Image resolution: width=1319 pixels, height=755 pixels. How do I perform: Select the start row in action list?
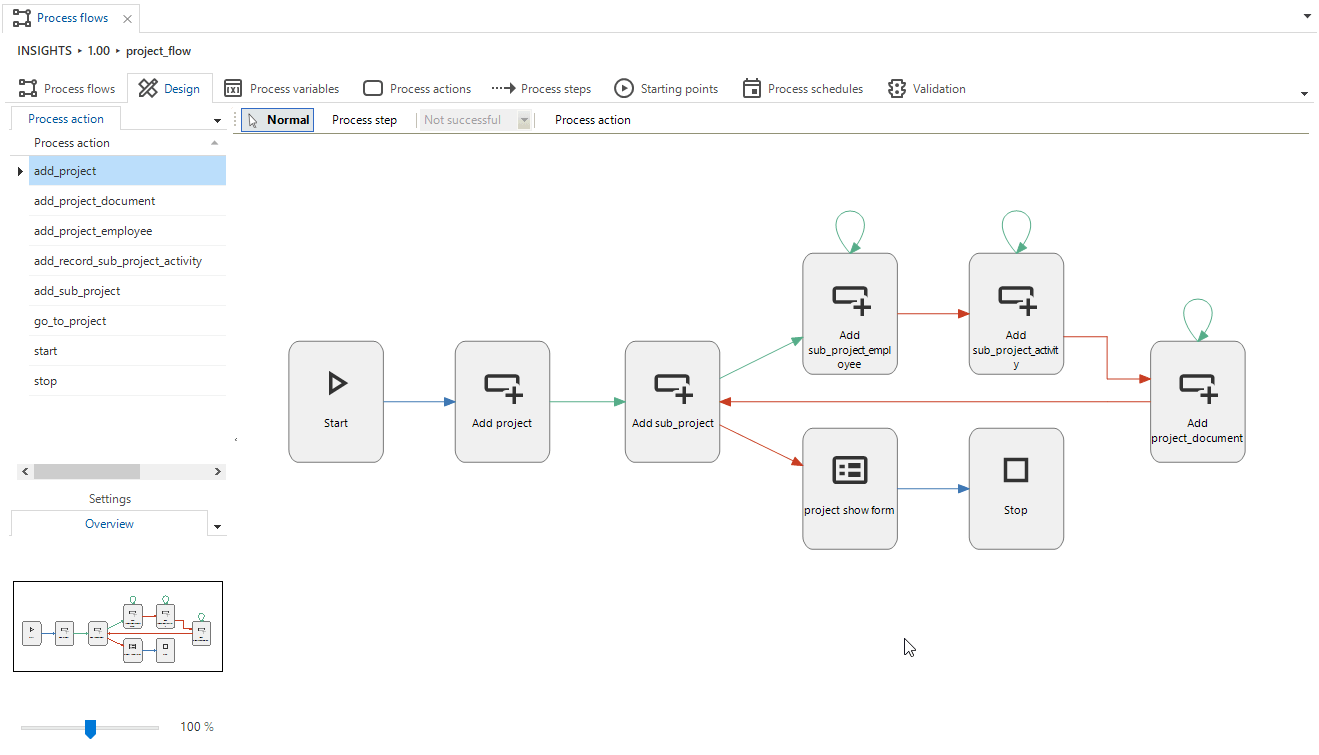click(127, 351)
